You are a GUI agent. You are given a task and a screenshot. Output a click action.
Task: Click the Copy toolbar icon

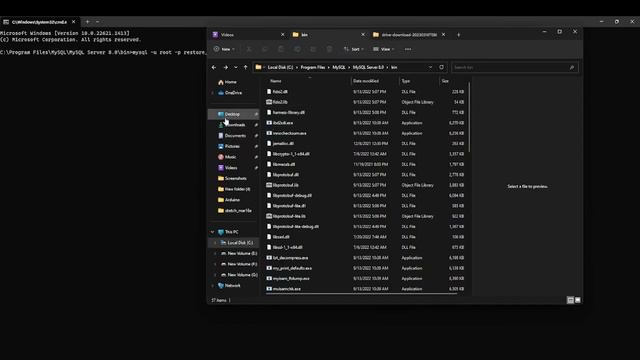click(265, 49)
